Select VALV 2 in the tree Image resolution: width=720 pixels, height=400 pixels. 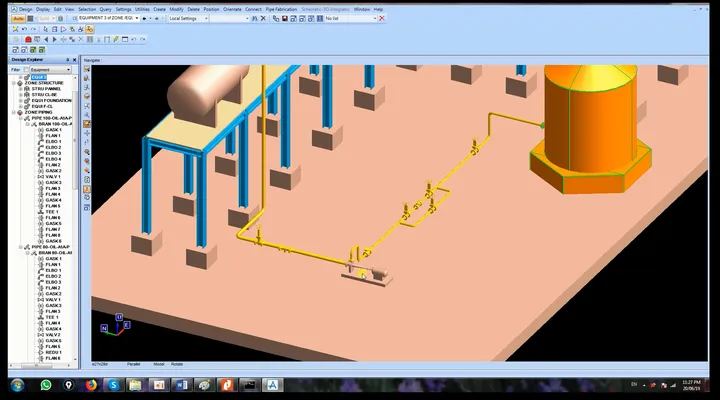click(53, 335)
